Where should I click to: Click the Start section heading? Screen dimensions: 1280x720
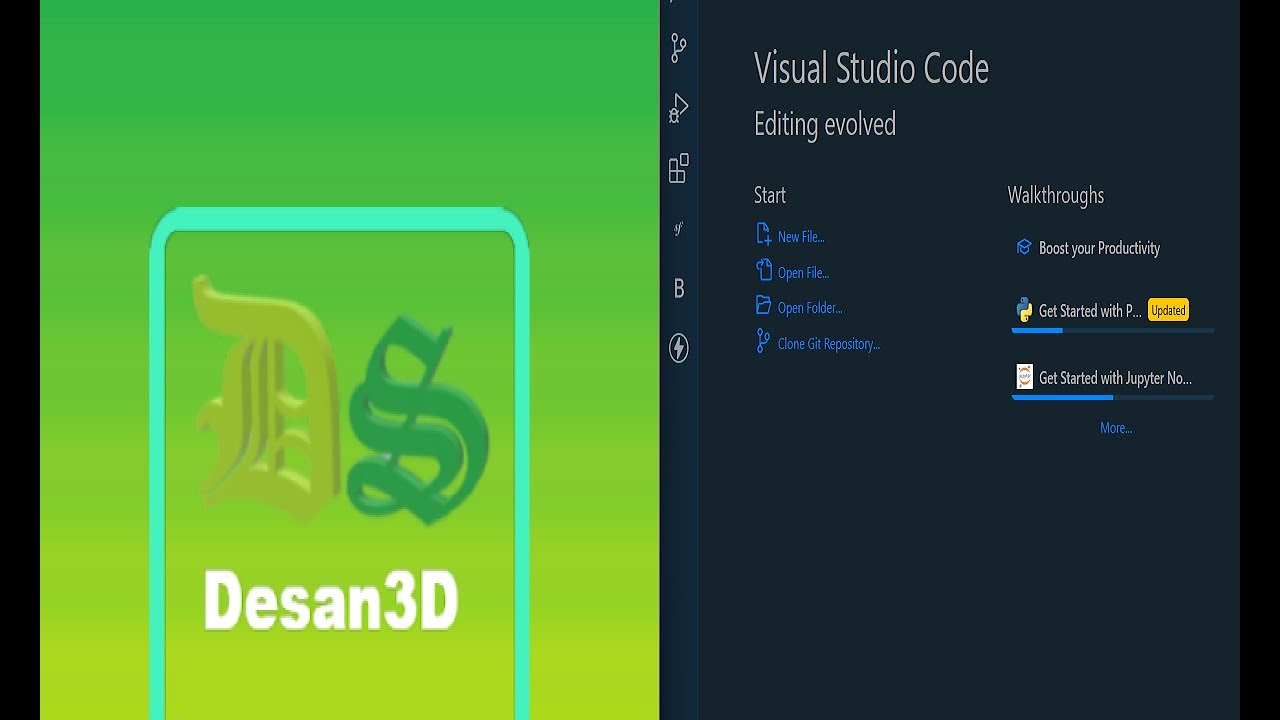[x=770, y=195]
